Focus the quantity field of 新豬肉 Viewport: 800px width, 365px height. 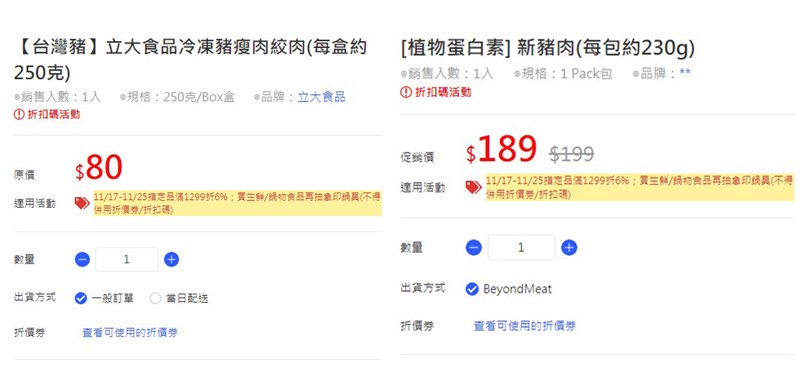pos(521,248)
